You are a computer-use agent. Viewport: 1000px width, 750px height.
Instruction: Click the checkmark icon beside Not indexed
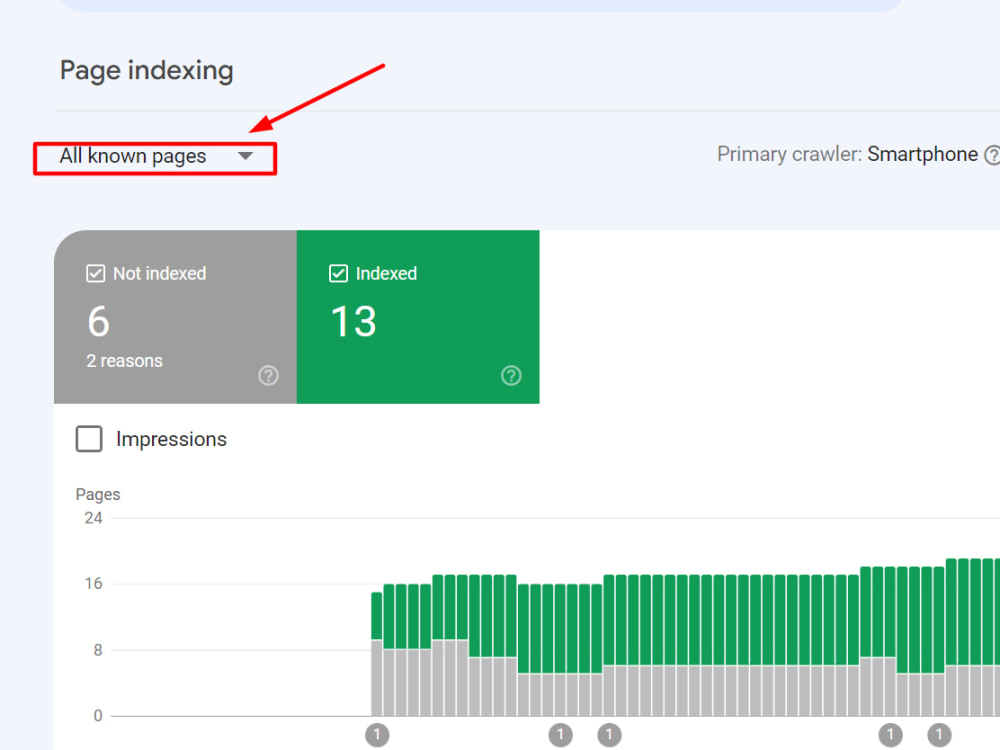click(95, 272)
